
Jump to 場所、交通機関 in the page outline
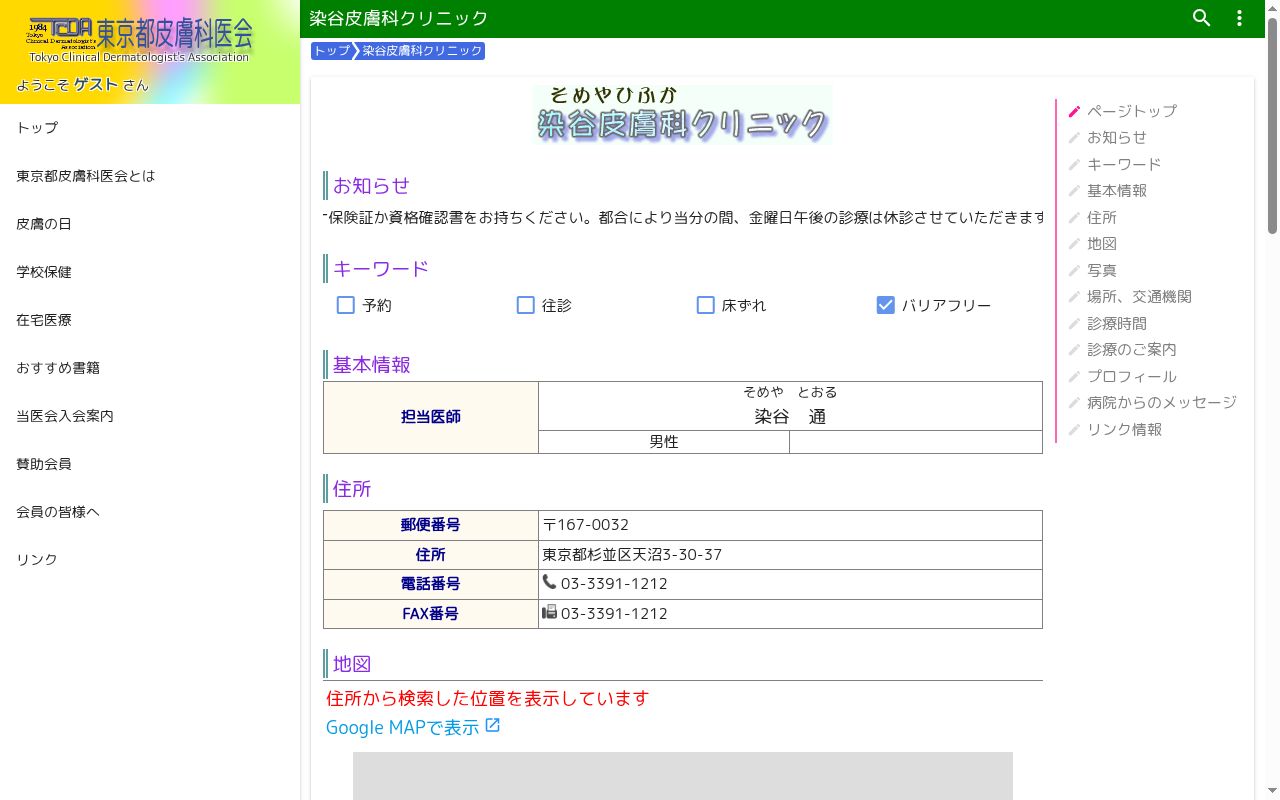(1139, 297)
